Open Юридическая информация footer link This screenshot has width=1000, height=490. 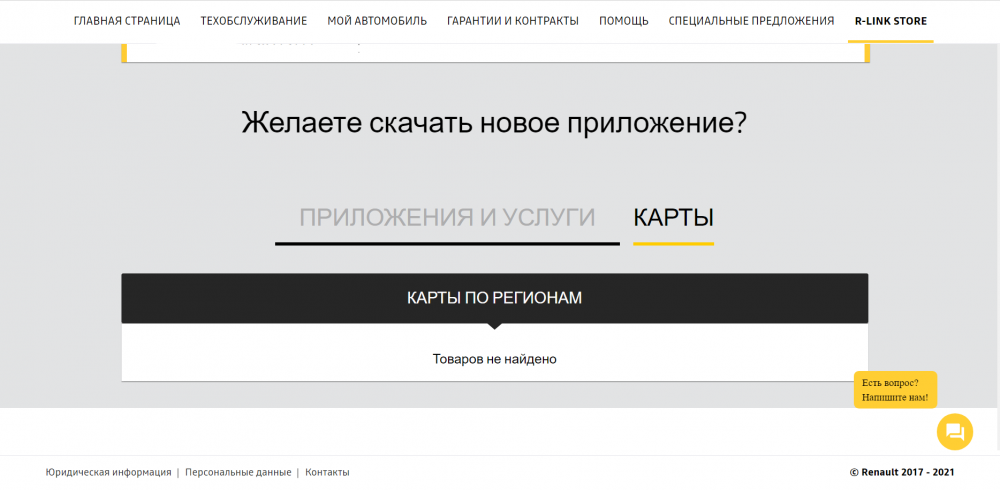(108, 473)
